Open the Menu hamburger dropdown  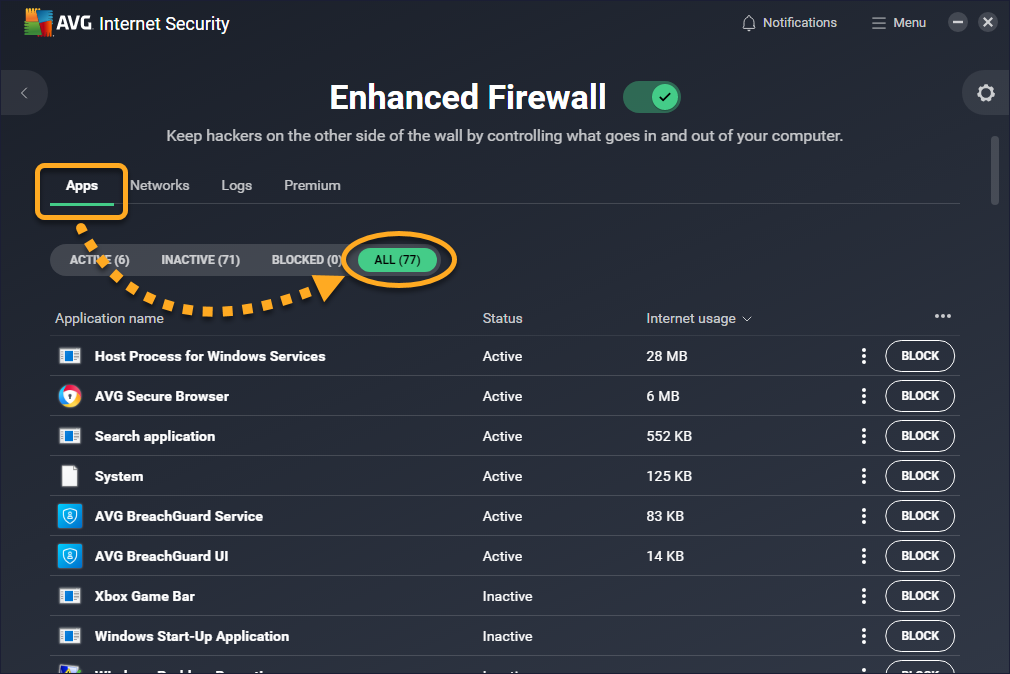[x=898, y=23]
